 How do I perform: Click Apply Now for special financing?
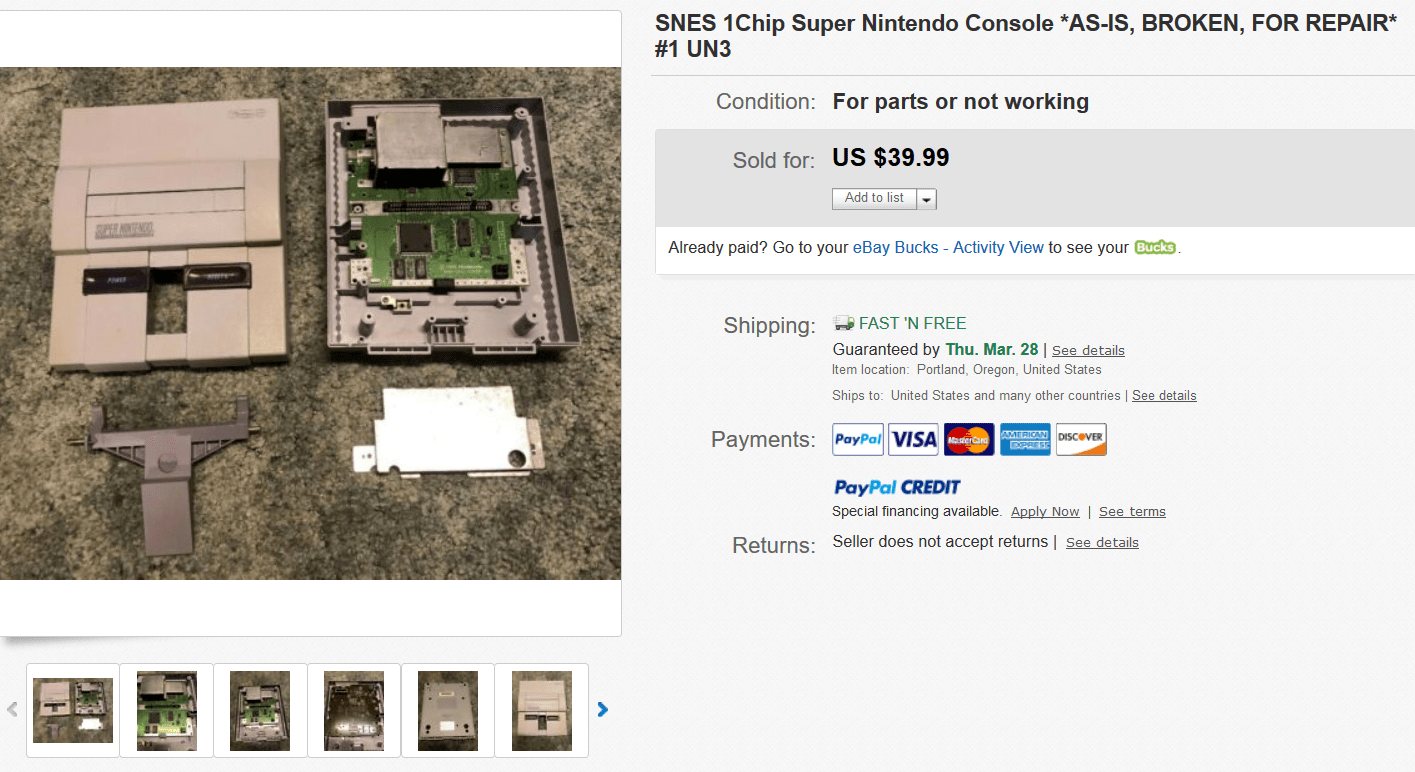1045,512
